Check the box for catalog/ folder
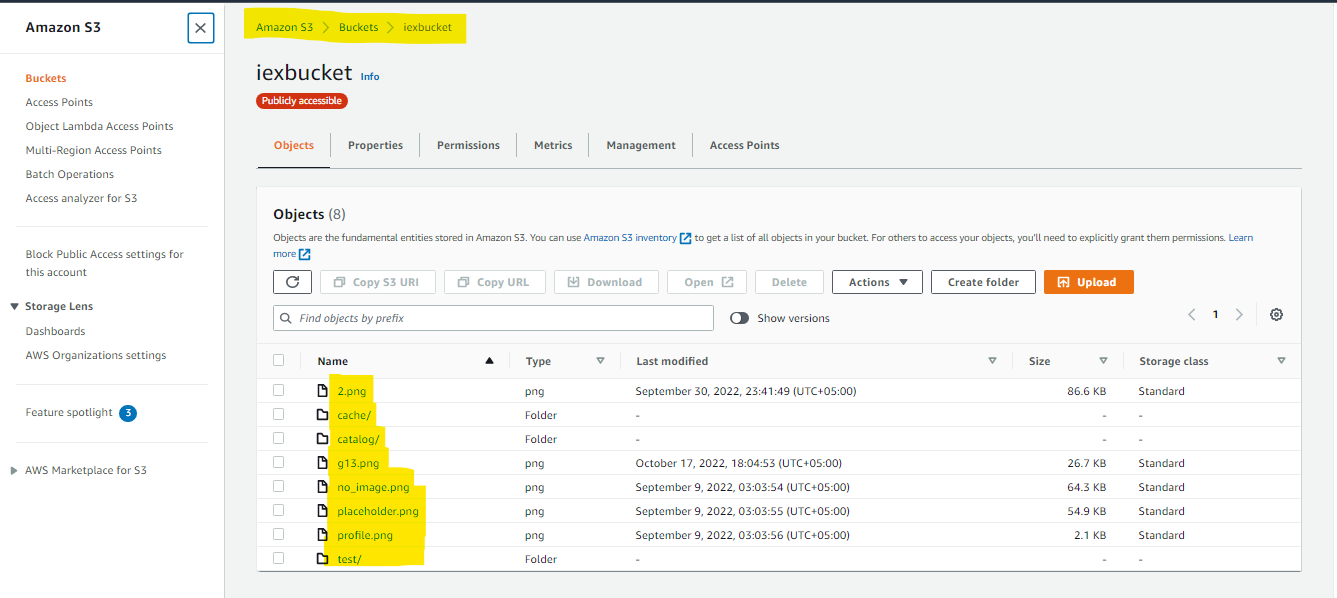Image resolution: width=1337 pixels, height=598 pixels. (278, 438)
